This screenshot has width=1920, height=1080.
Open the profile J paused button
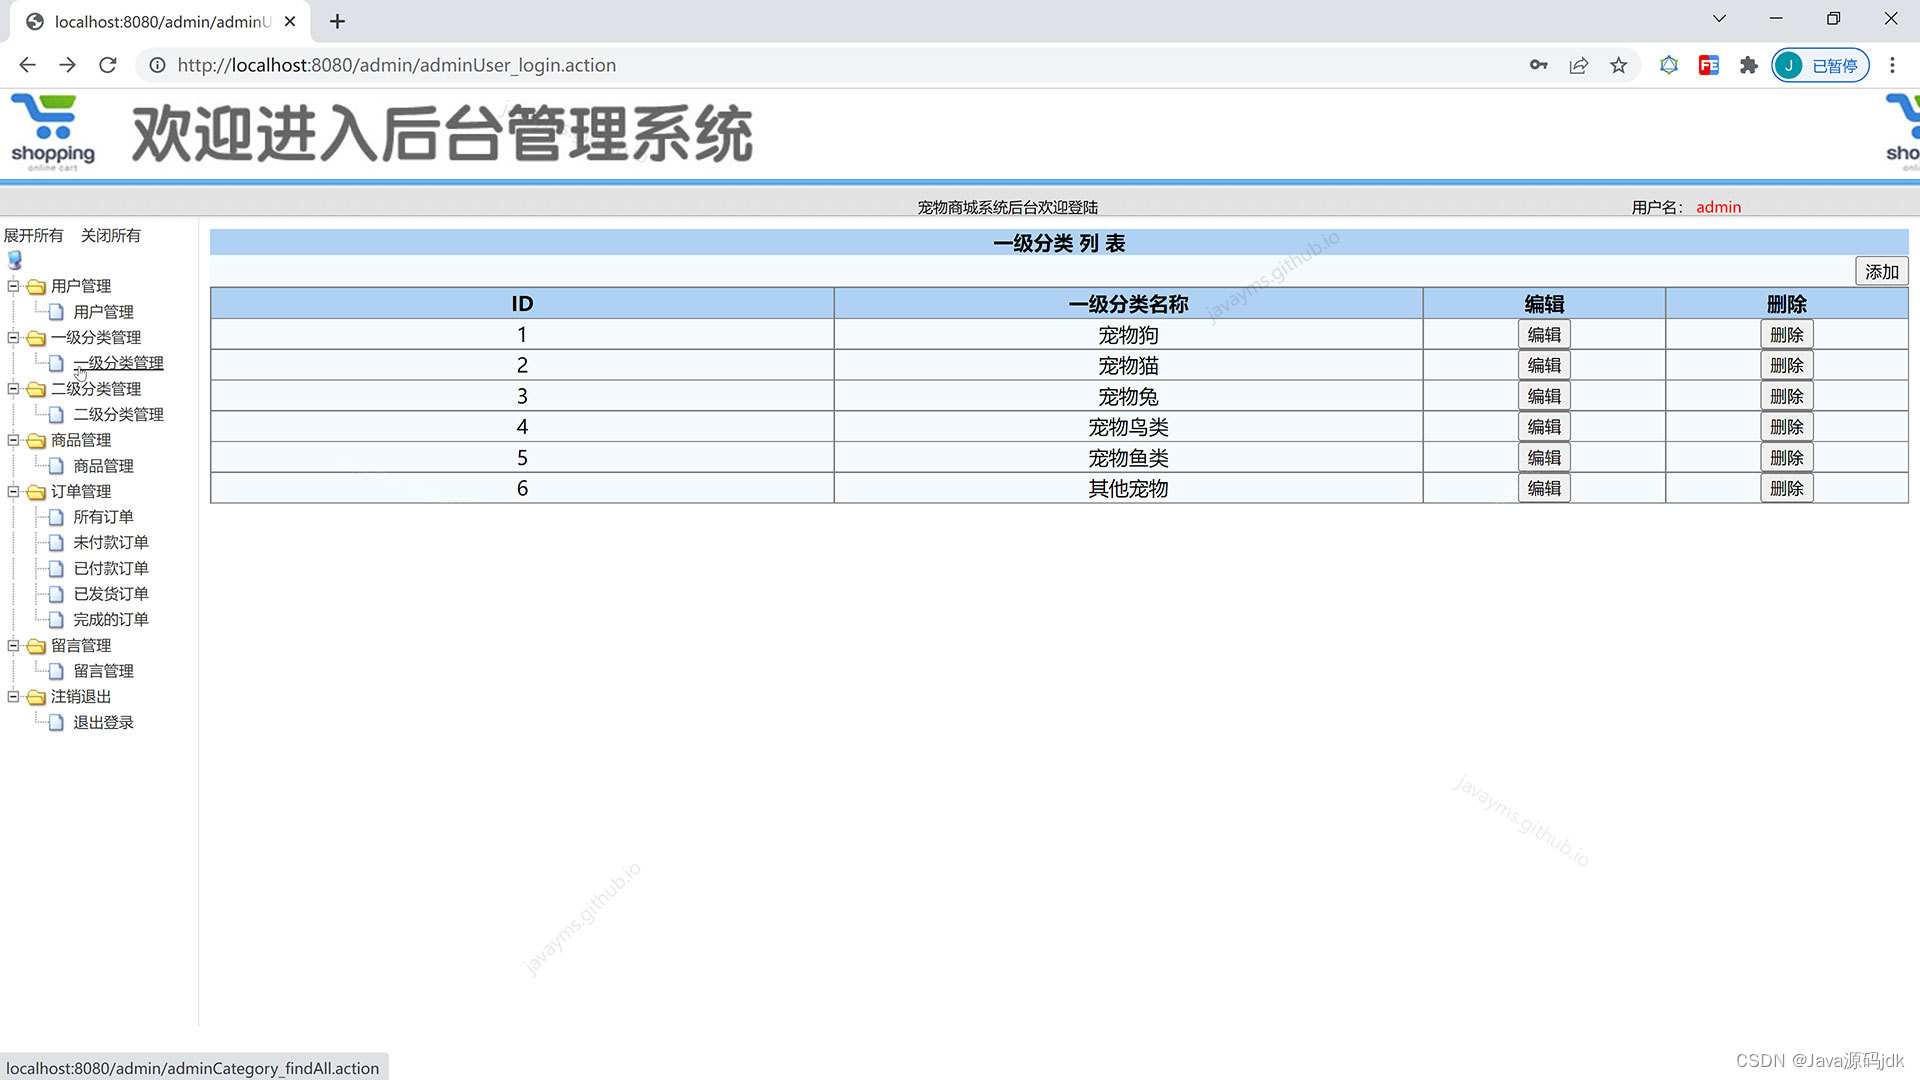(x=1820, y=65)
